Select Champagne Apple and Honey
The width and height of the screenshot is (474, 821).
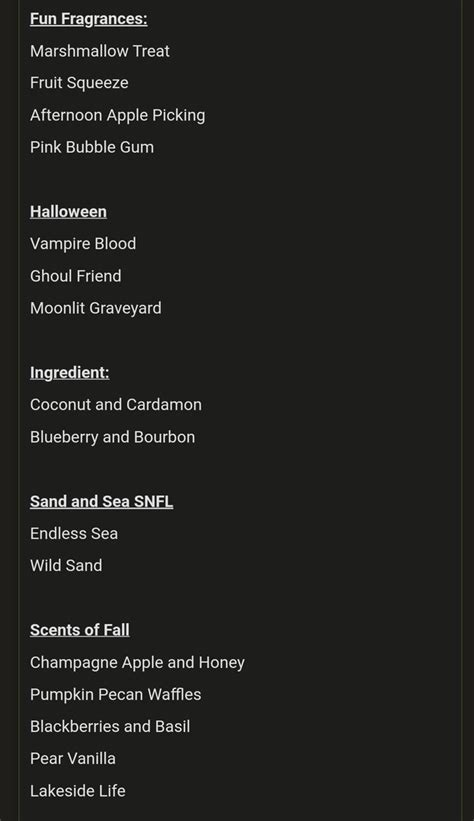(137, 662)
